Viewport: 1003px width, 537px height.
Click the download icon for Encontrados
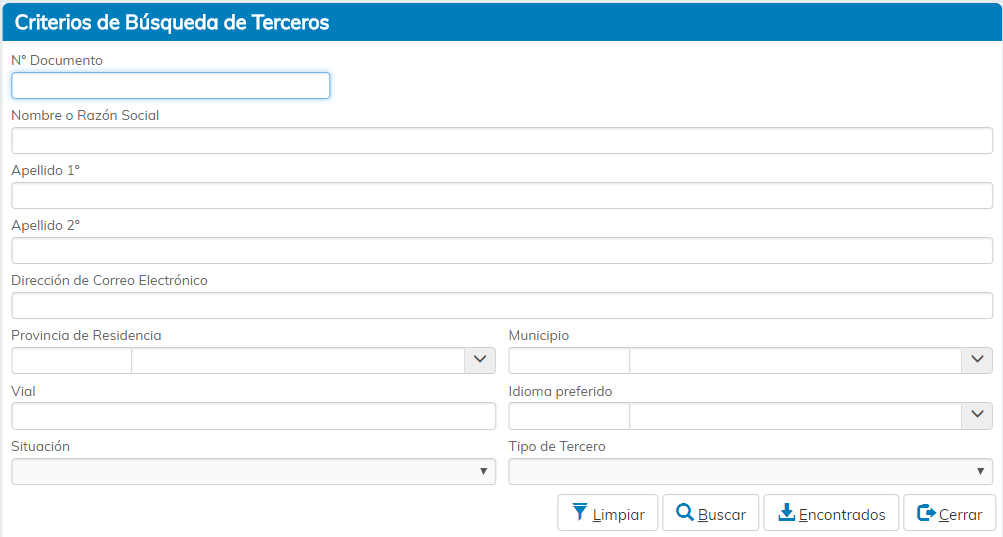point(786,513)
